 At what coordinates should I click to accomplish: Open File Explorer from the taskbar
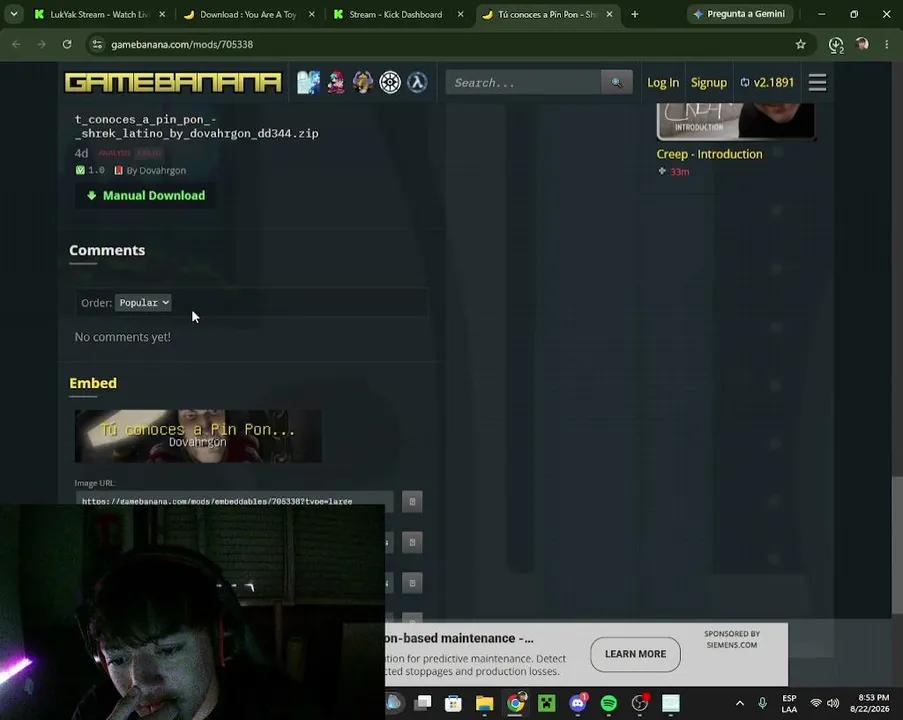[x=484, y=703]
